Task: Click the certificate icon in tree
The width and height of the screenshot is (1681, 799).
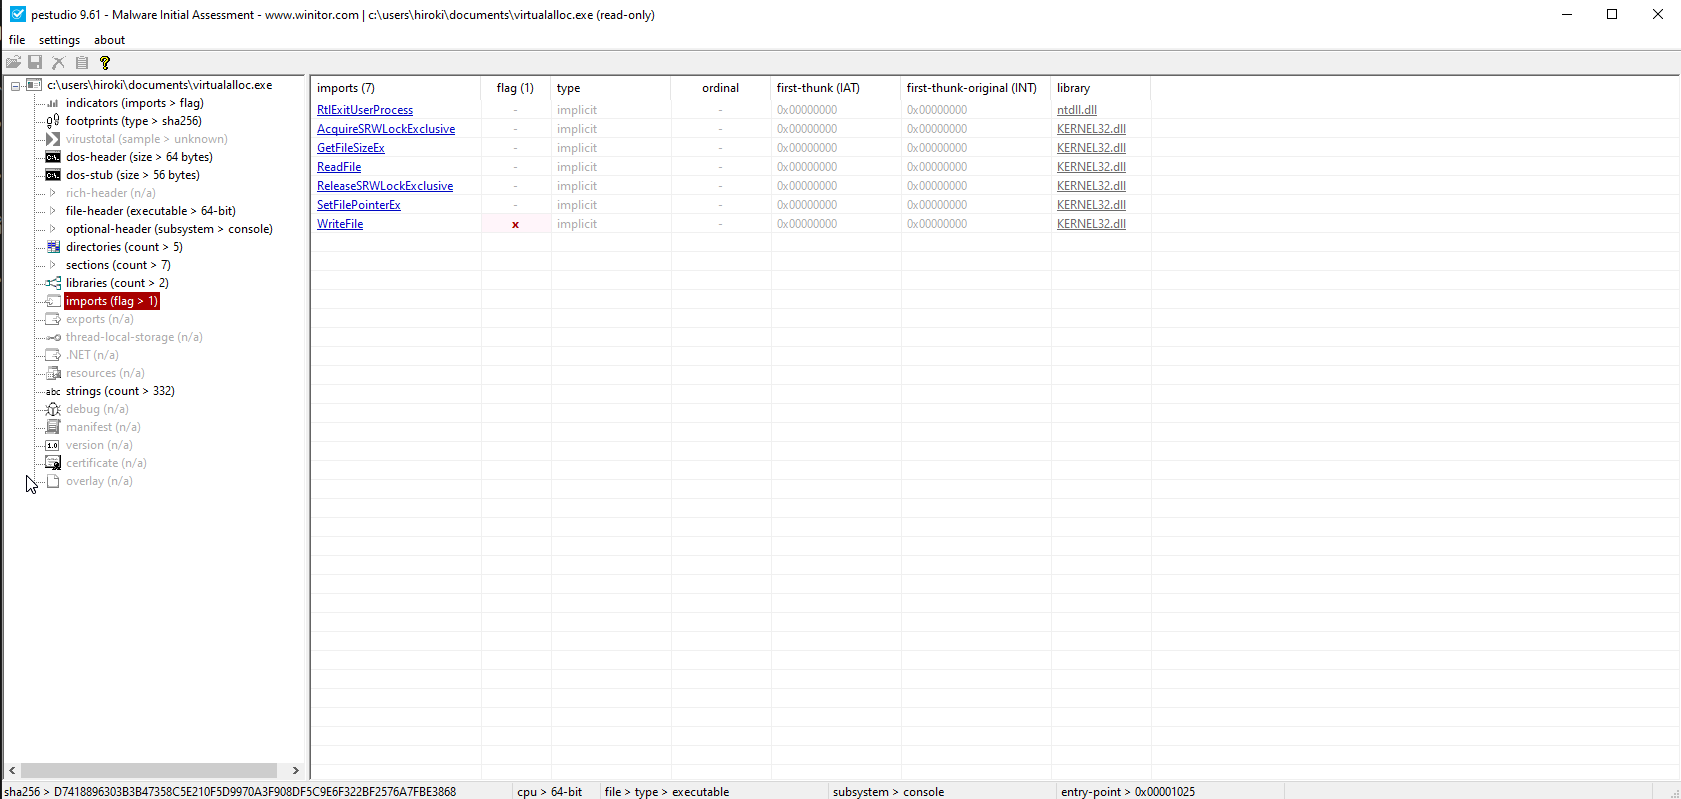Action: pyautogui.click(x=53, y=463)
